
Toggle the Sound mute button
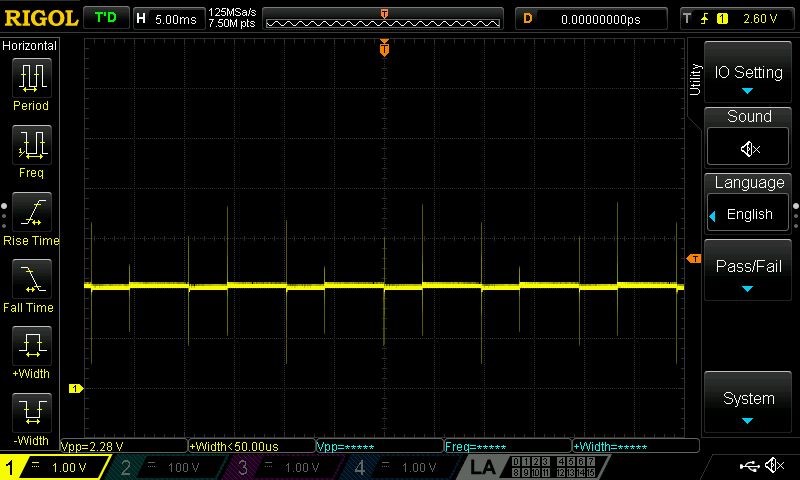(x=748, y=148)
